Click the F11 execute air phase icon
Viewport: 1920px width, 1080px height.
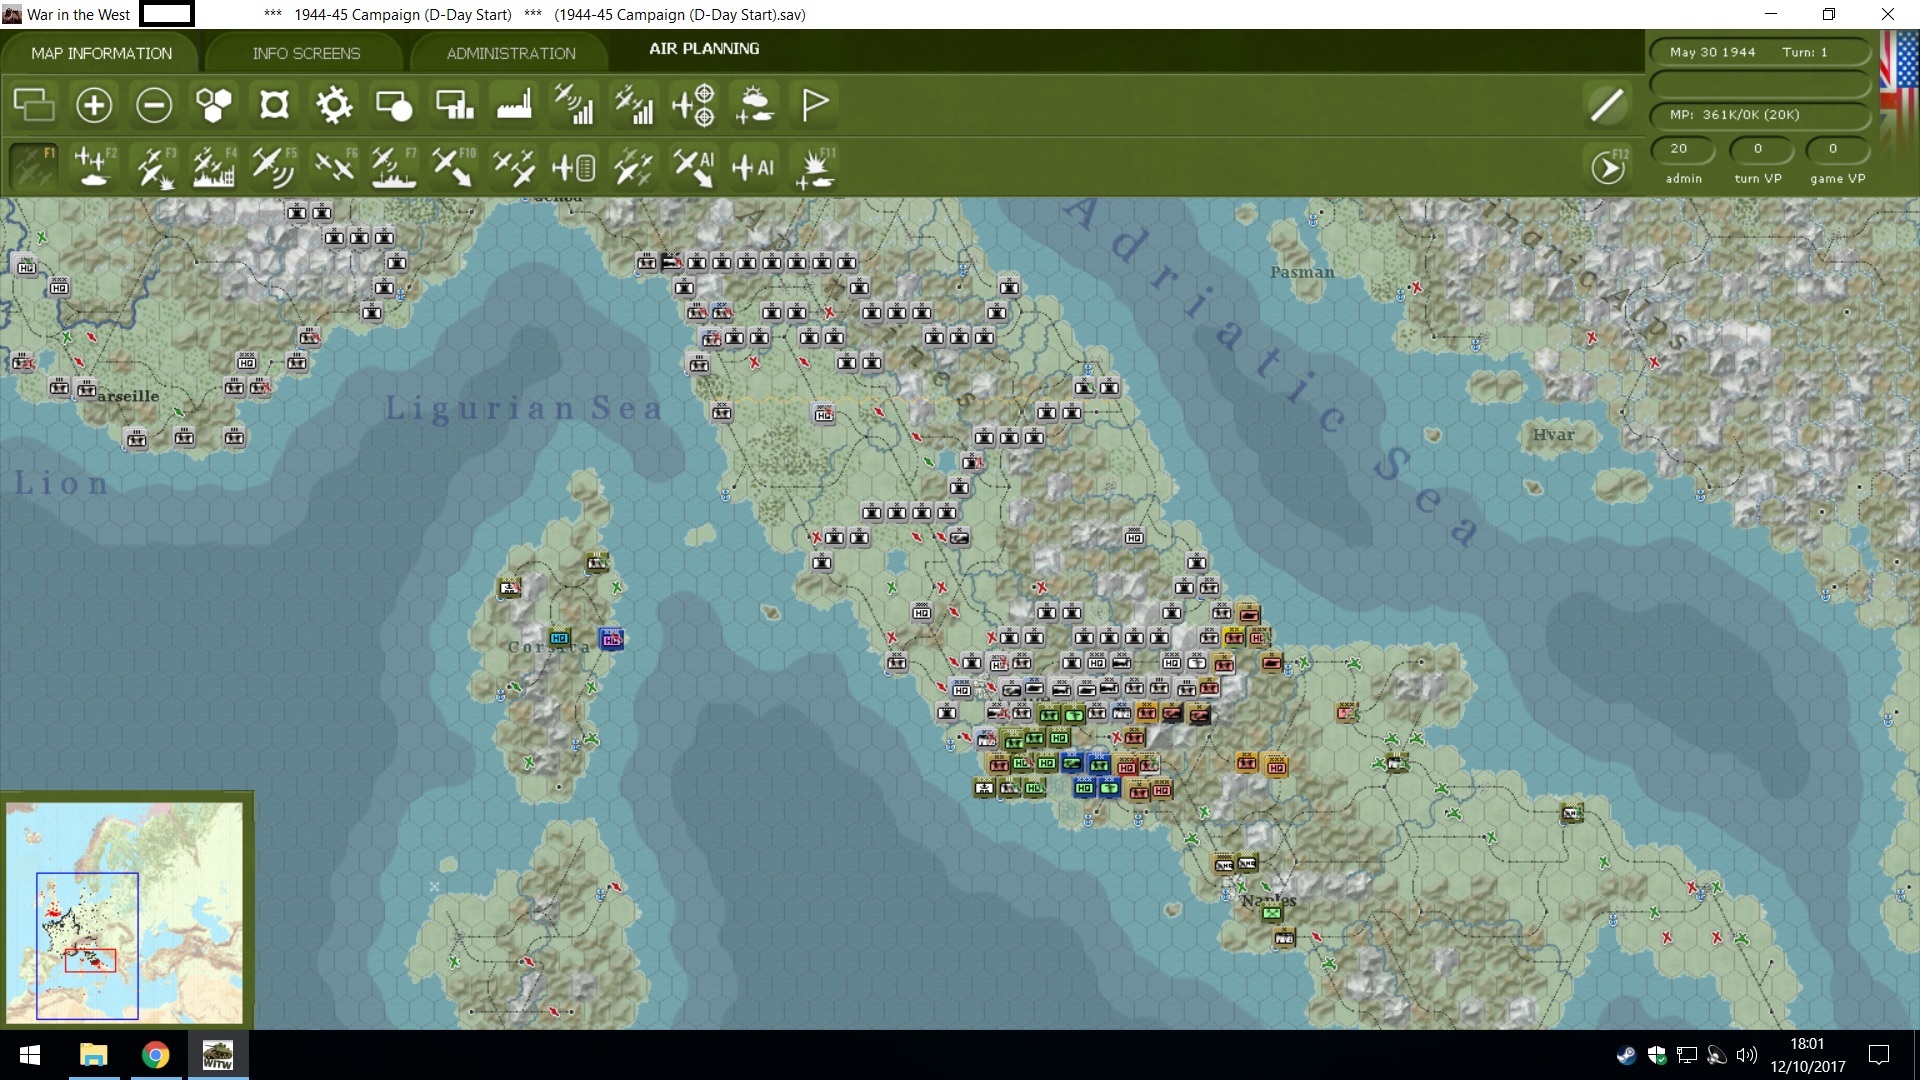[815, 166]
